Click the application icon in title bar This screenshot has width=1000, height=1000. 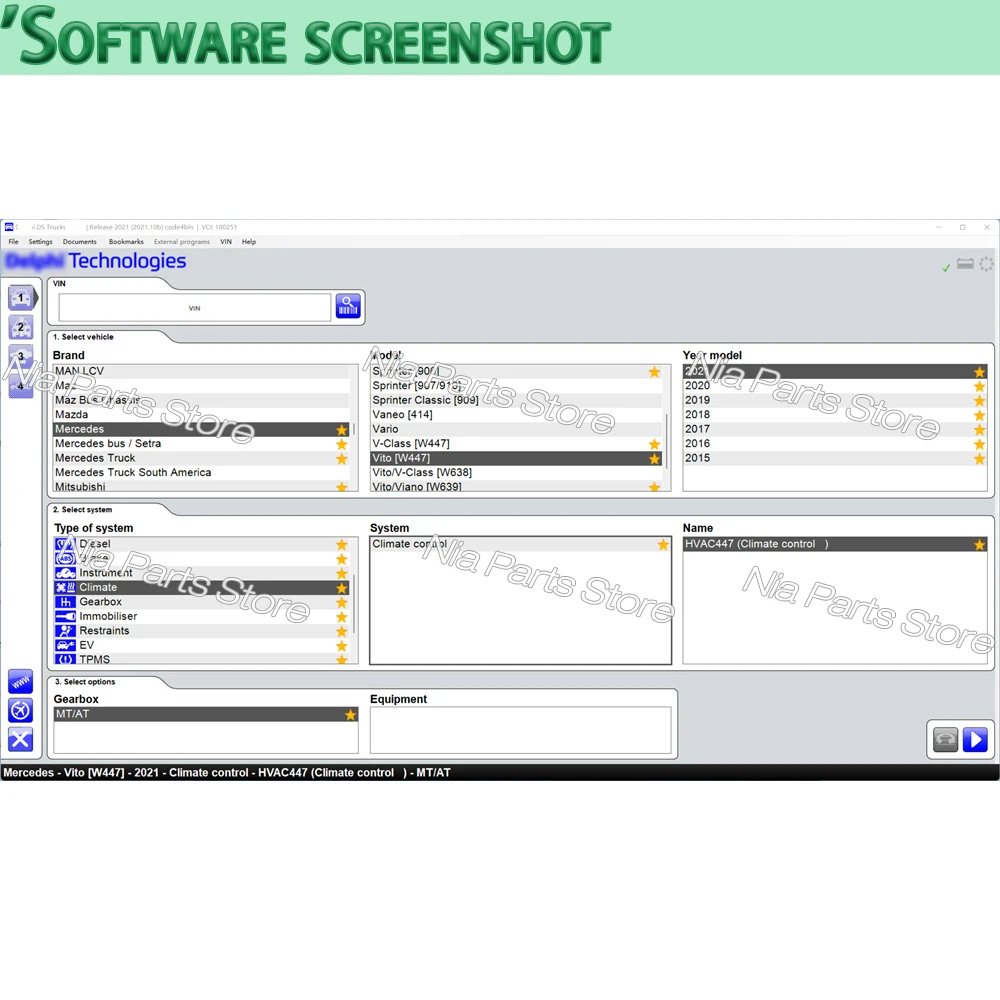point(9,227)
